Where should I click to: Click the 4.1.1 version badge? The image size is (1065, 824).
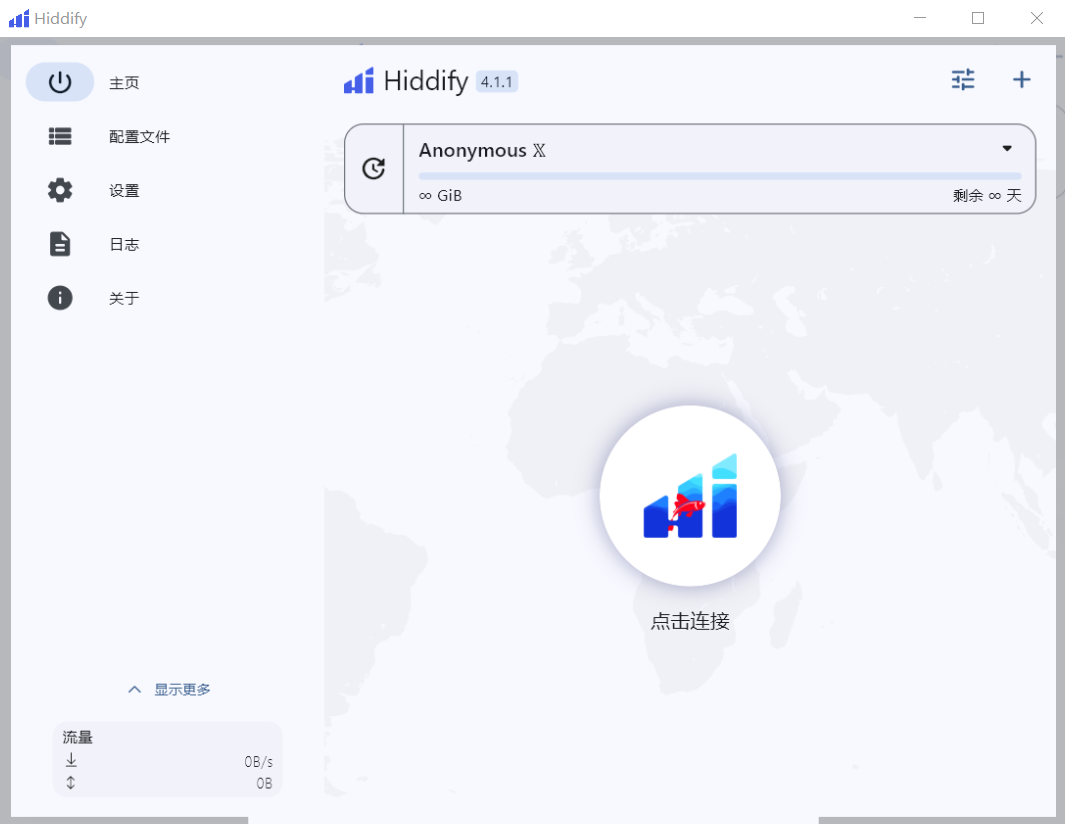click(x=497, y=82)
